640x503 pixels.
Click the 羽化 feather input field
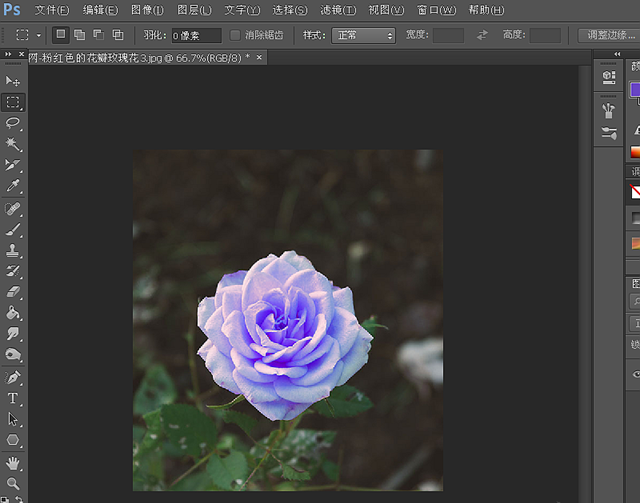click(195, 35)
